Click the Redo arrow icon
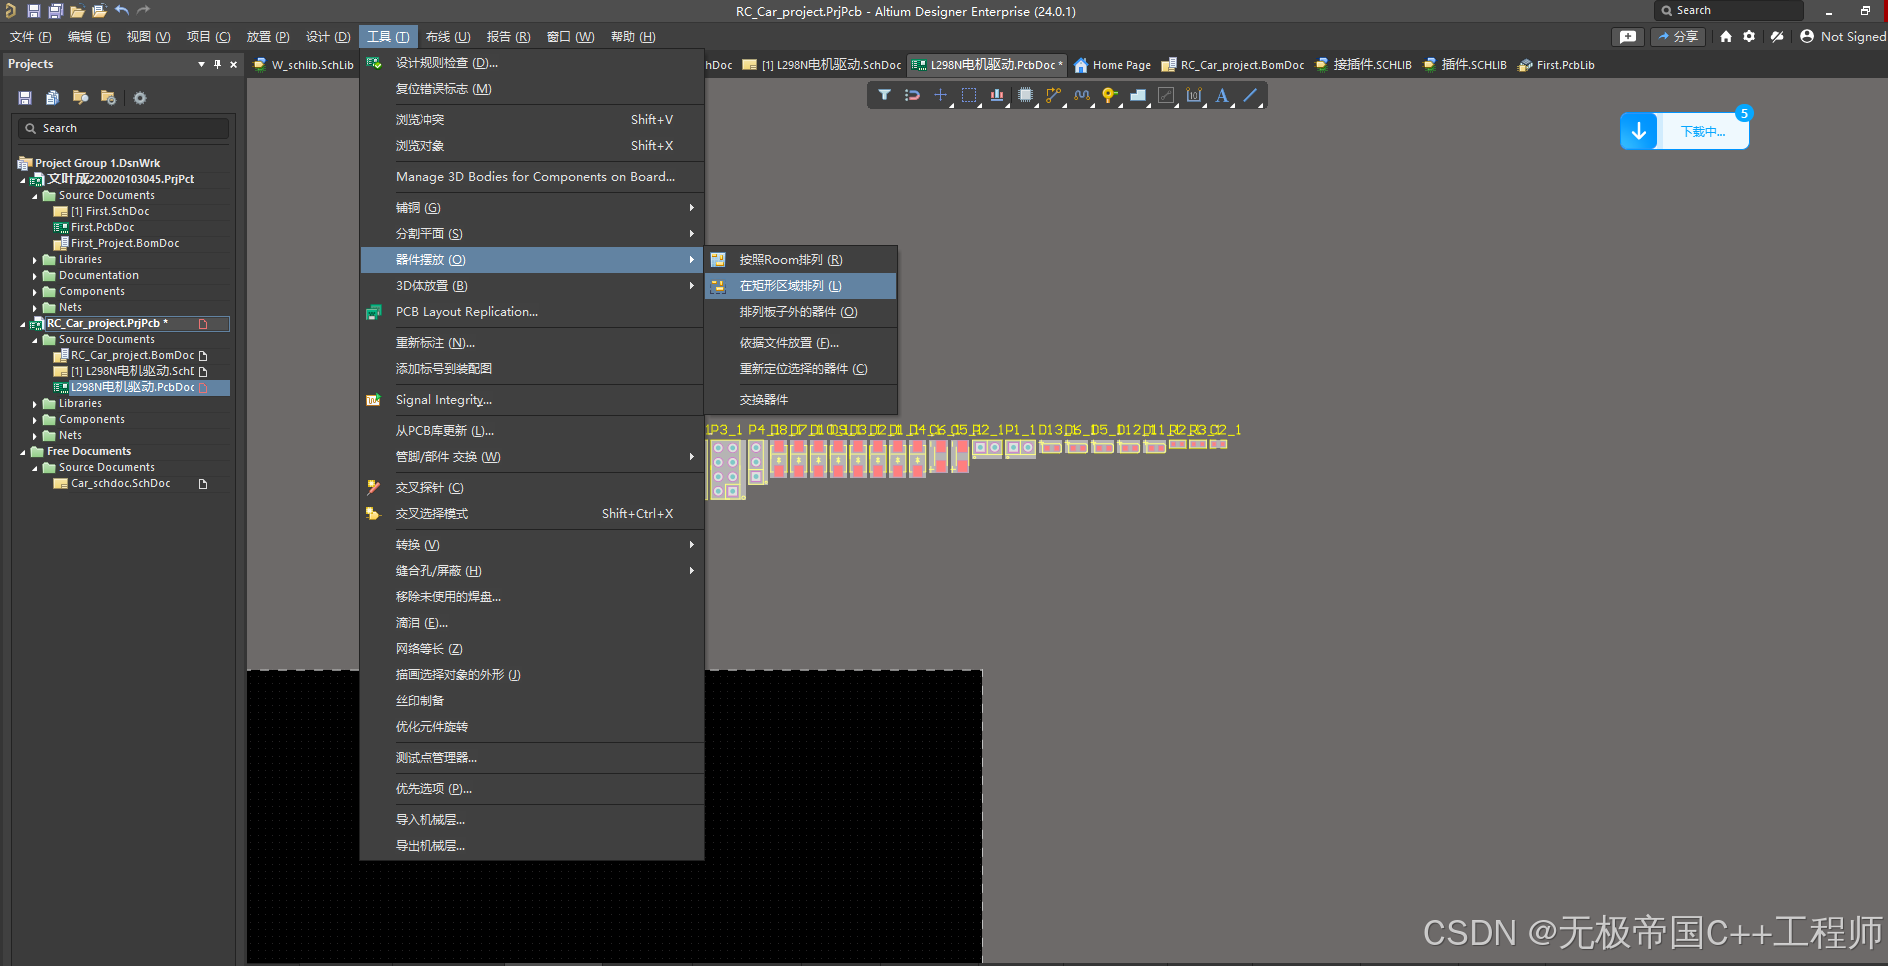 point(143,10)
